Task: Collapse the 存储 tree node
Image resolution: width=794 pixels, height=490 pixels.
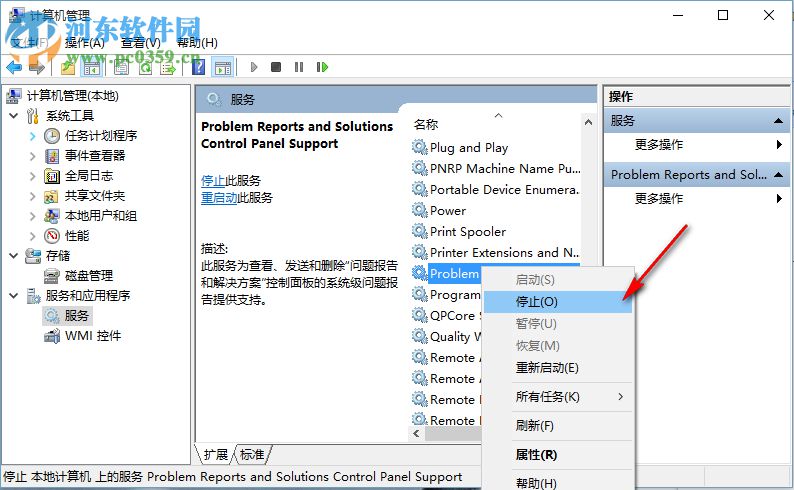Action: tap(14, 256)
